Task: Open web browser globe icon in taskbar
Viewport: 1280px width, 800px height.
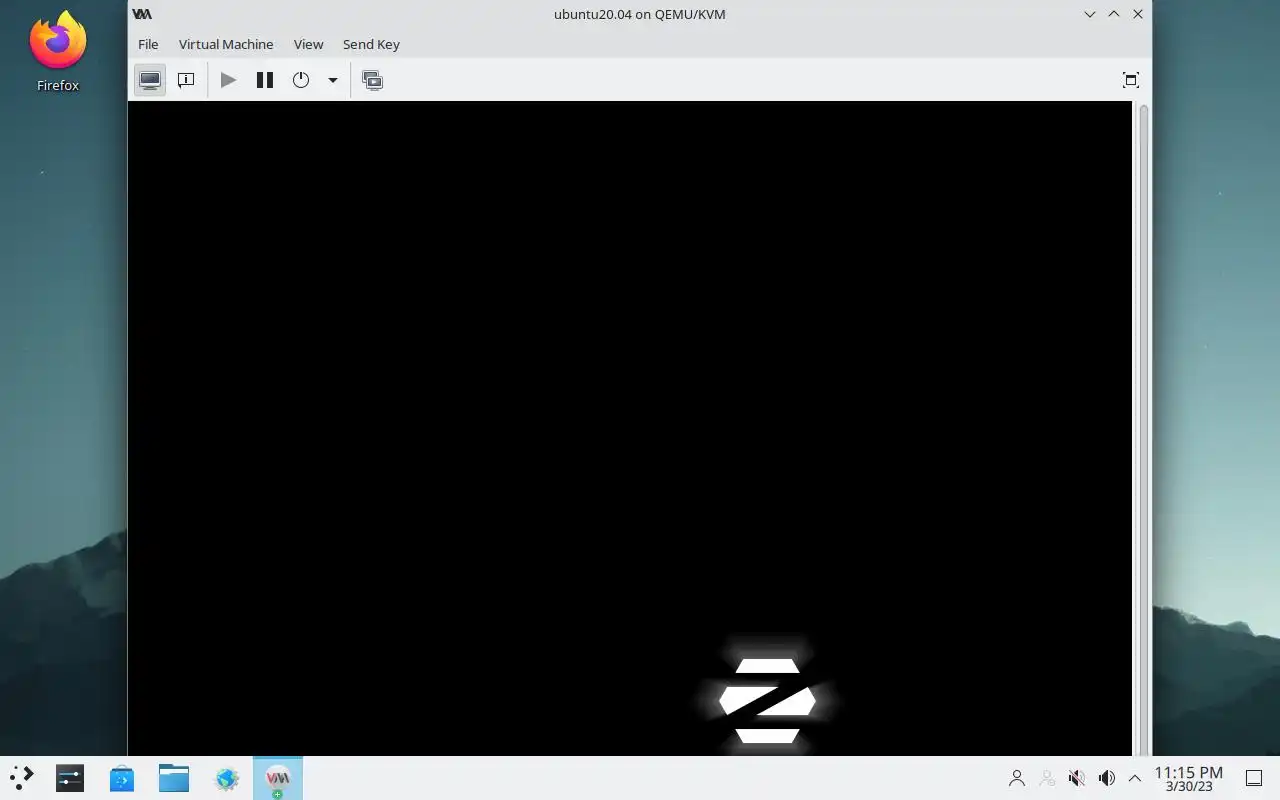Action: (x=227, y=778)
